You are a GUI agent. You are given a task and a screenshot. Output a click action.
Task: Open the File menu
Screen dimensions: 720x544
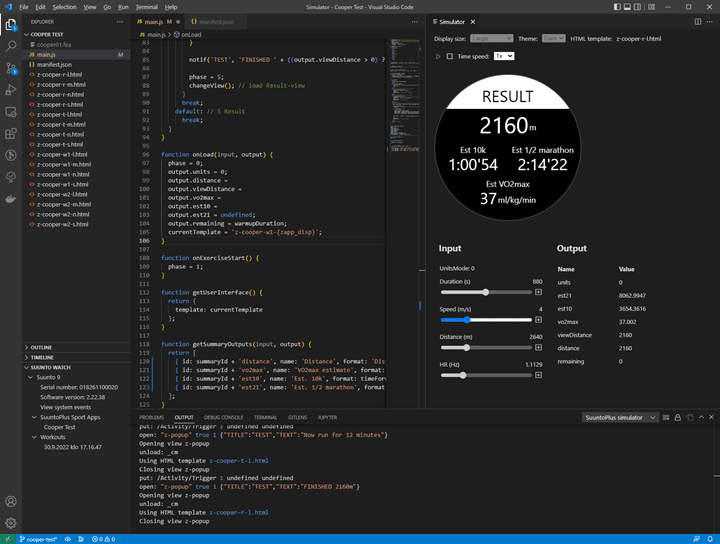point(24,7)
